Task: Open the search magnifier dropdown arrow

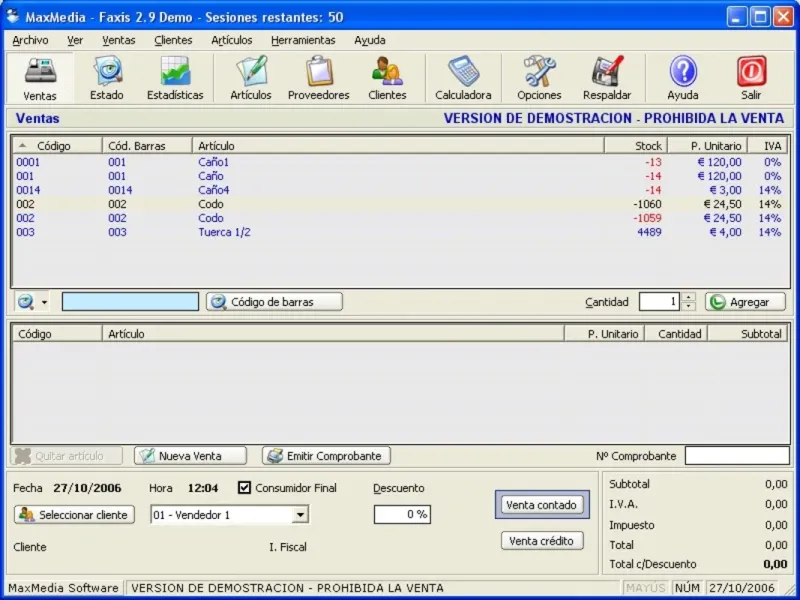Action: coord(44,302)
